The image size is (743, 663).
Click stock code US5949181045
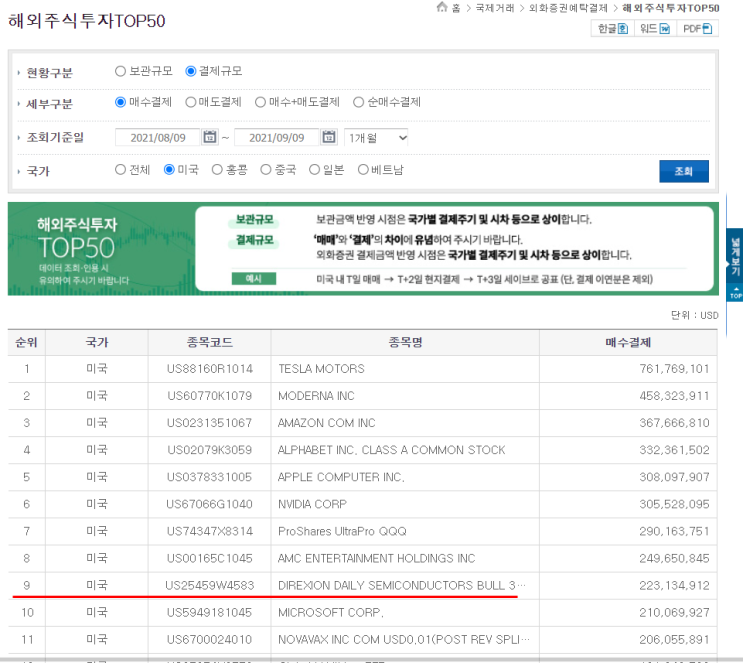[209, 612]
